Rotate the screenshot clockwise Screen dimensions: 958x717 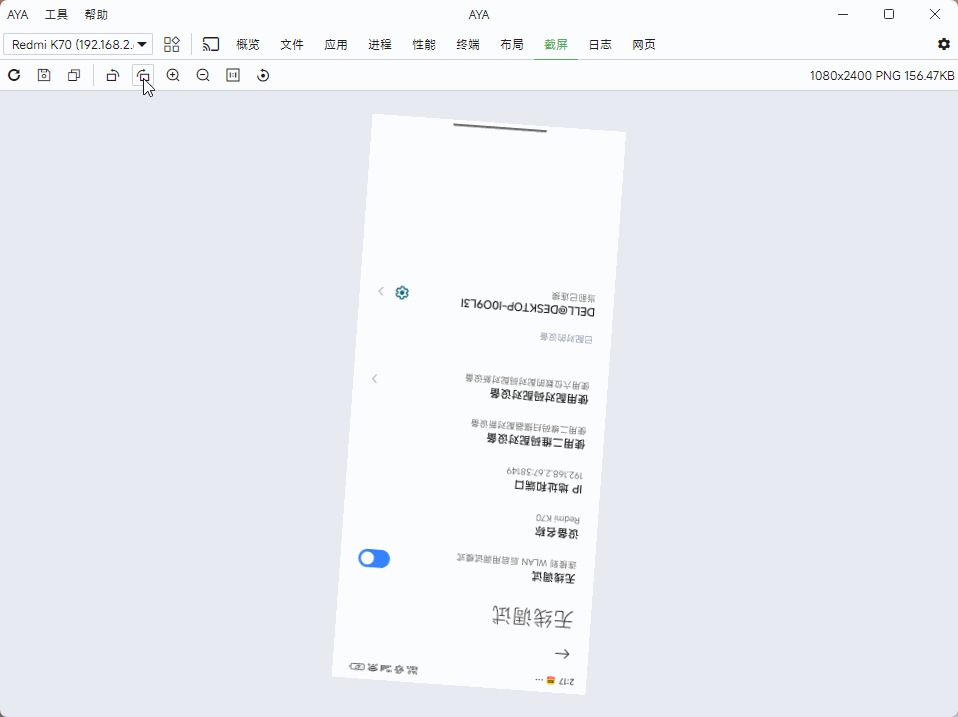pos(143,75)
